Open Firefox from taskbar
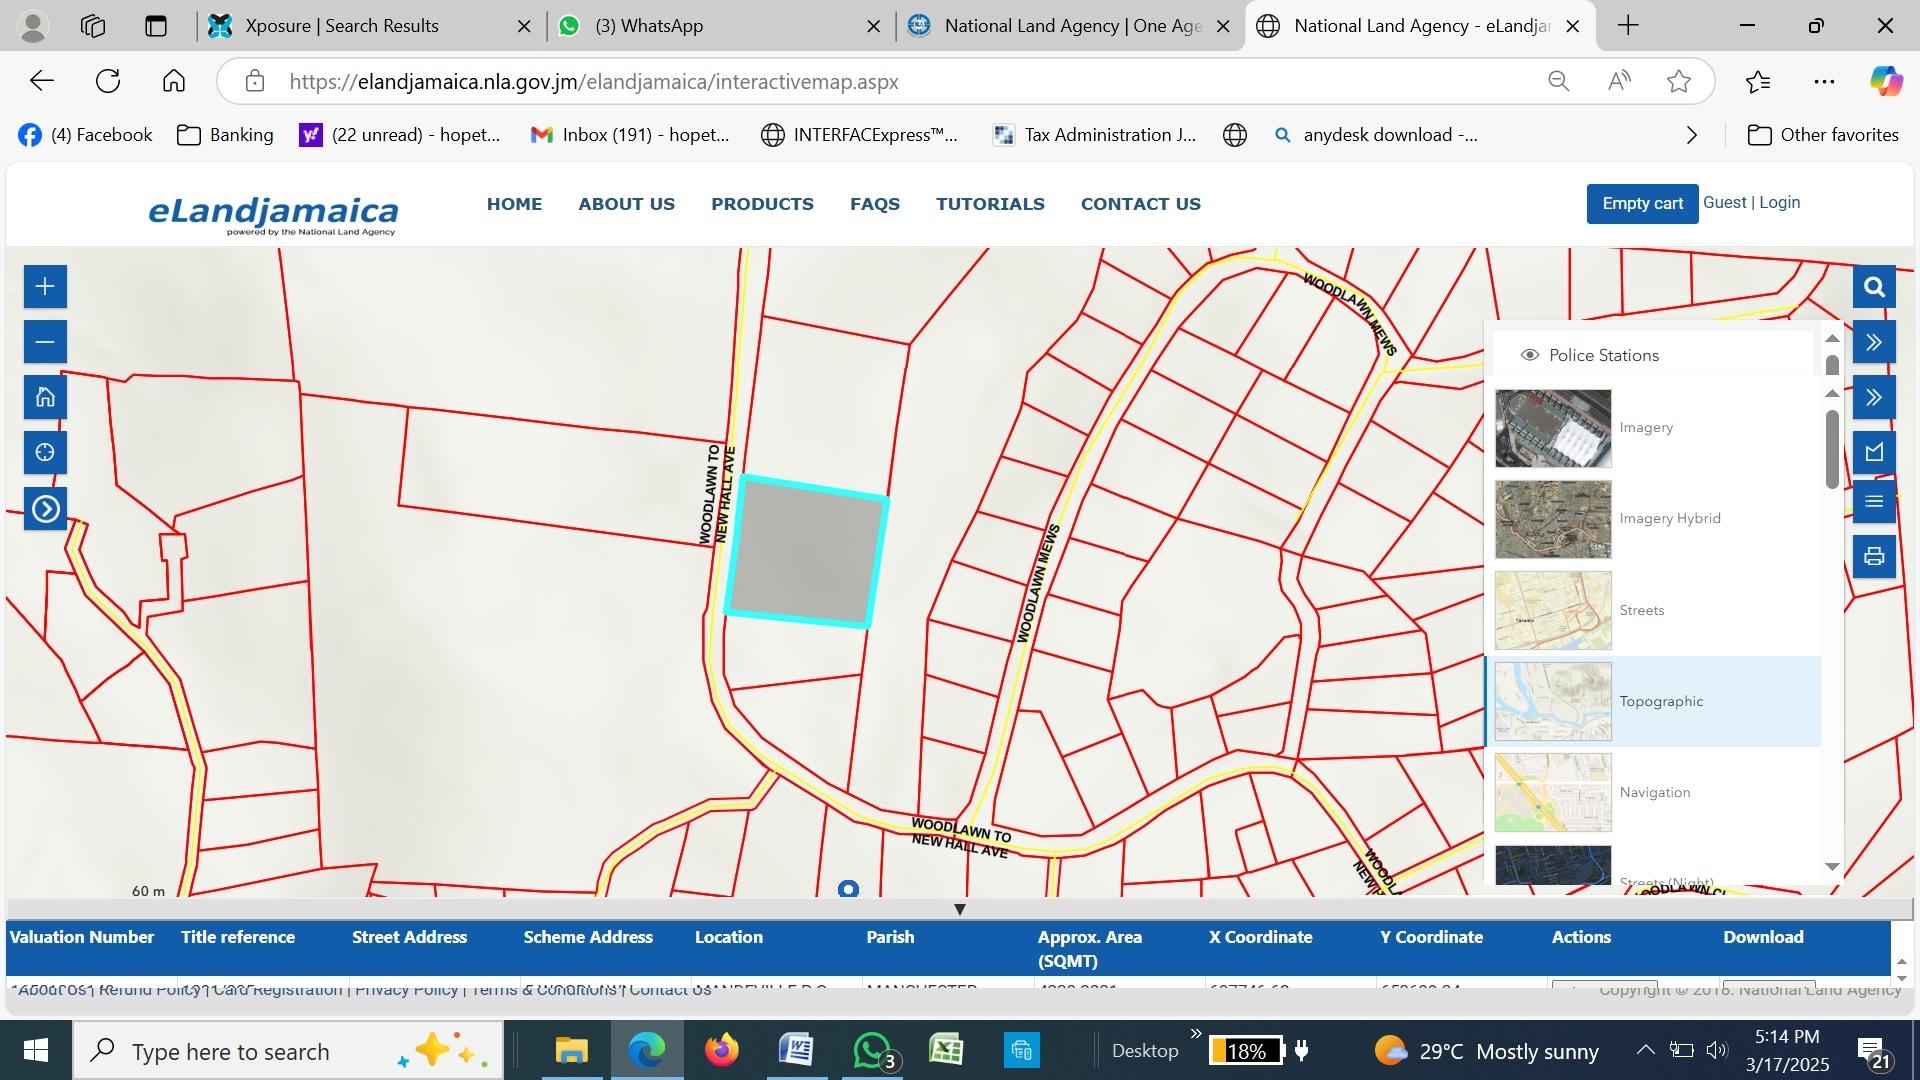 coord(721,1051)
